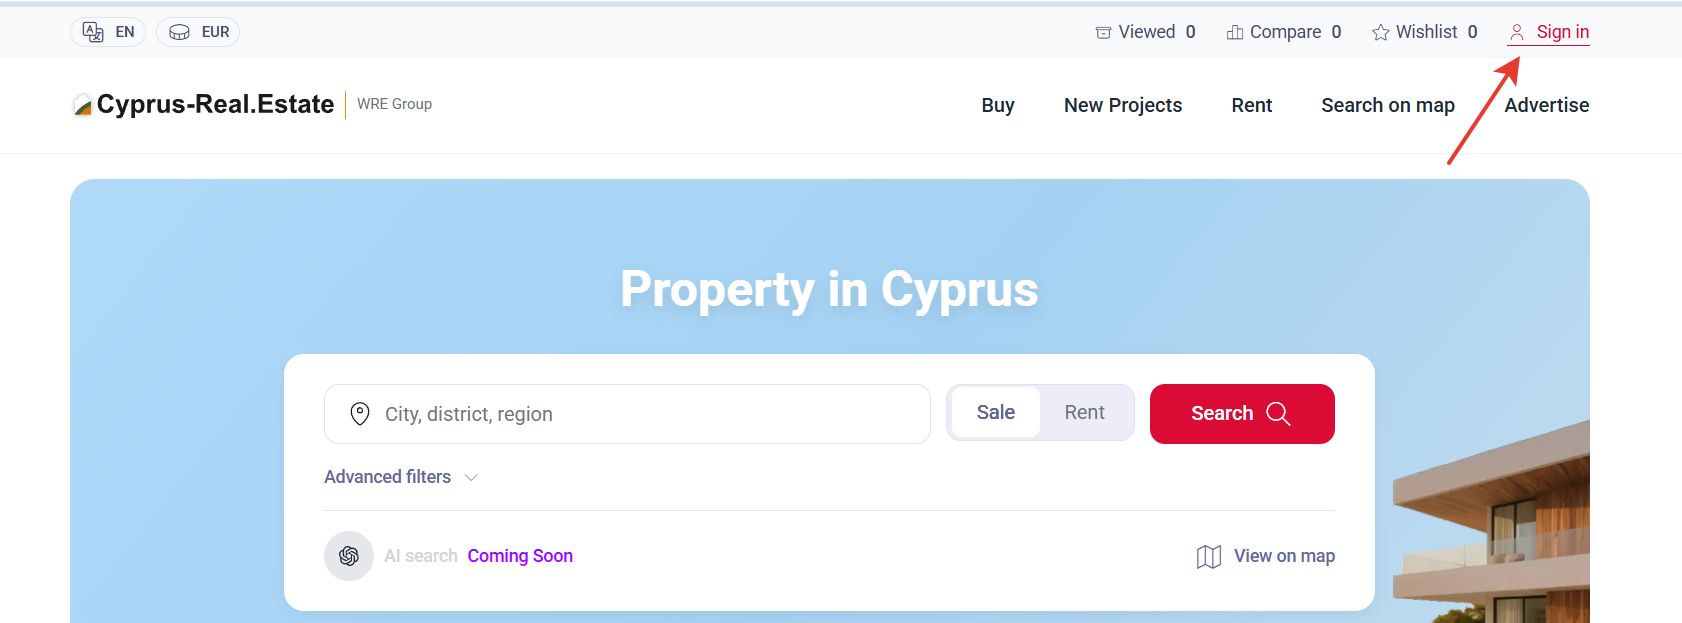The image size is (1682, 623).
Task: Switch the listing type to Rent
Action: click(1084, 413)
